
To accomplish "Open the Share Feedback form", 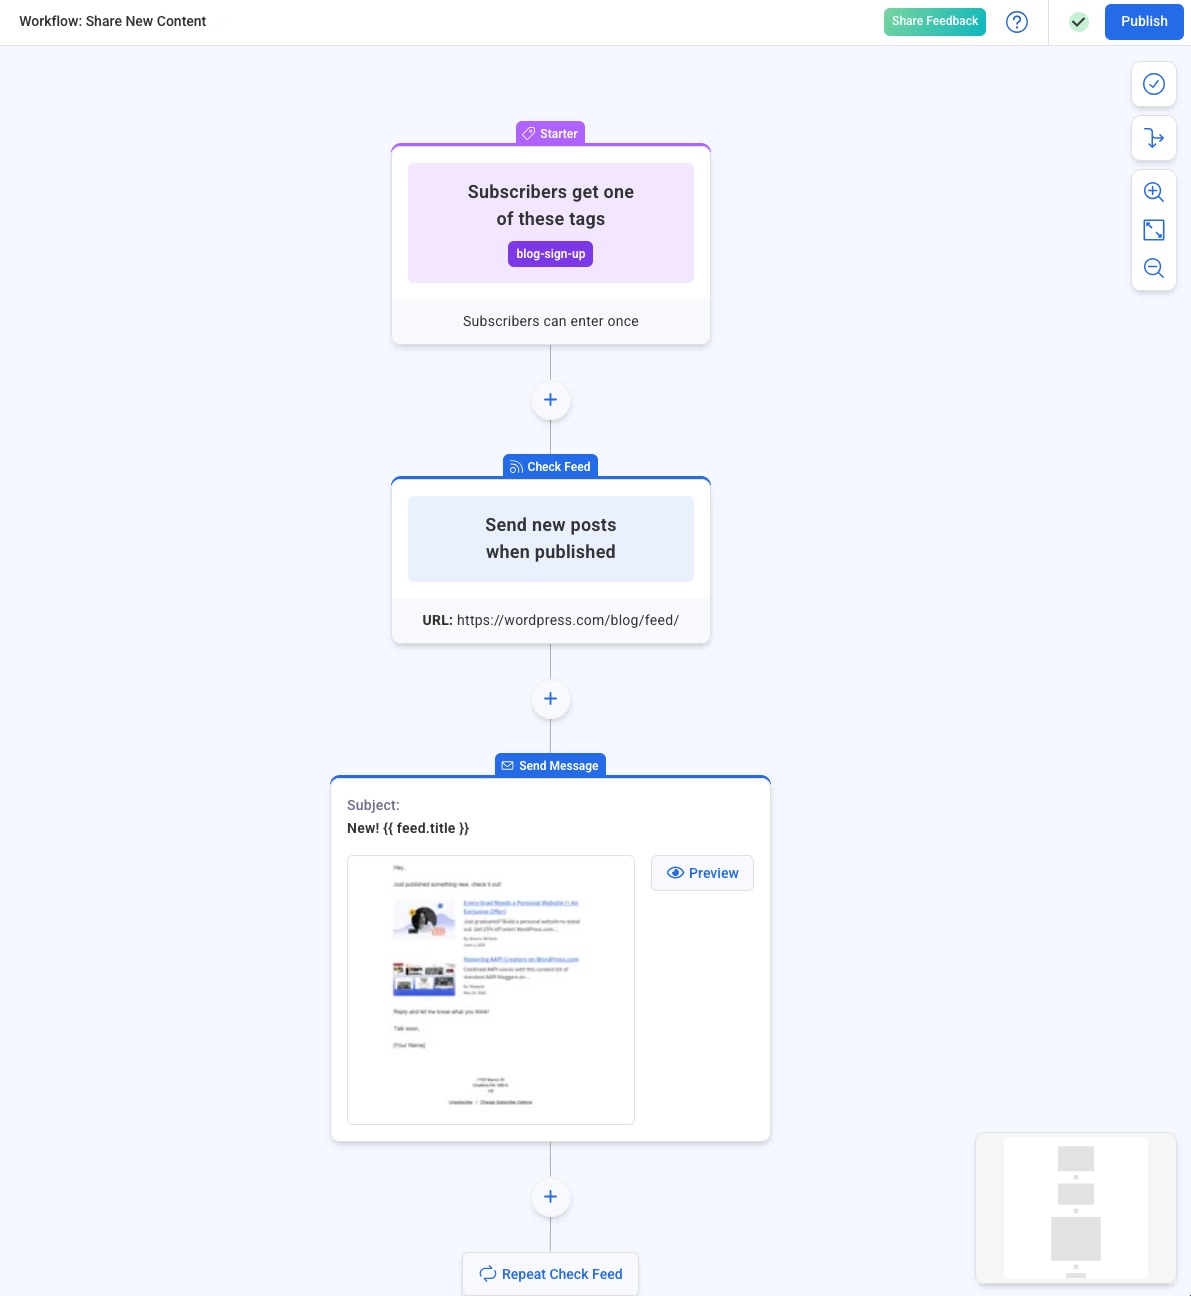I will click(934, 21).
